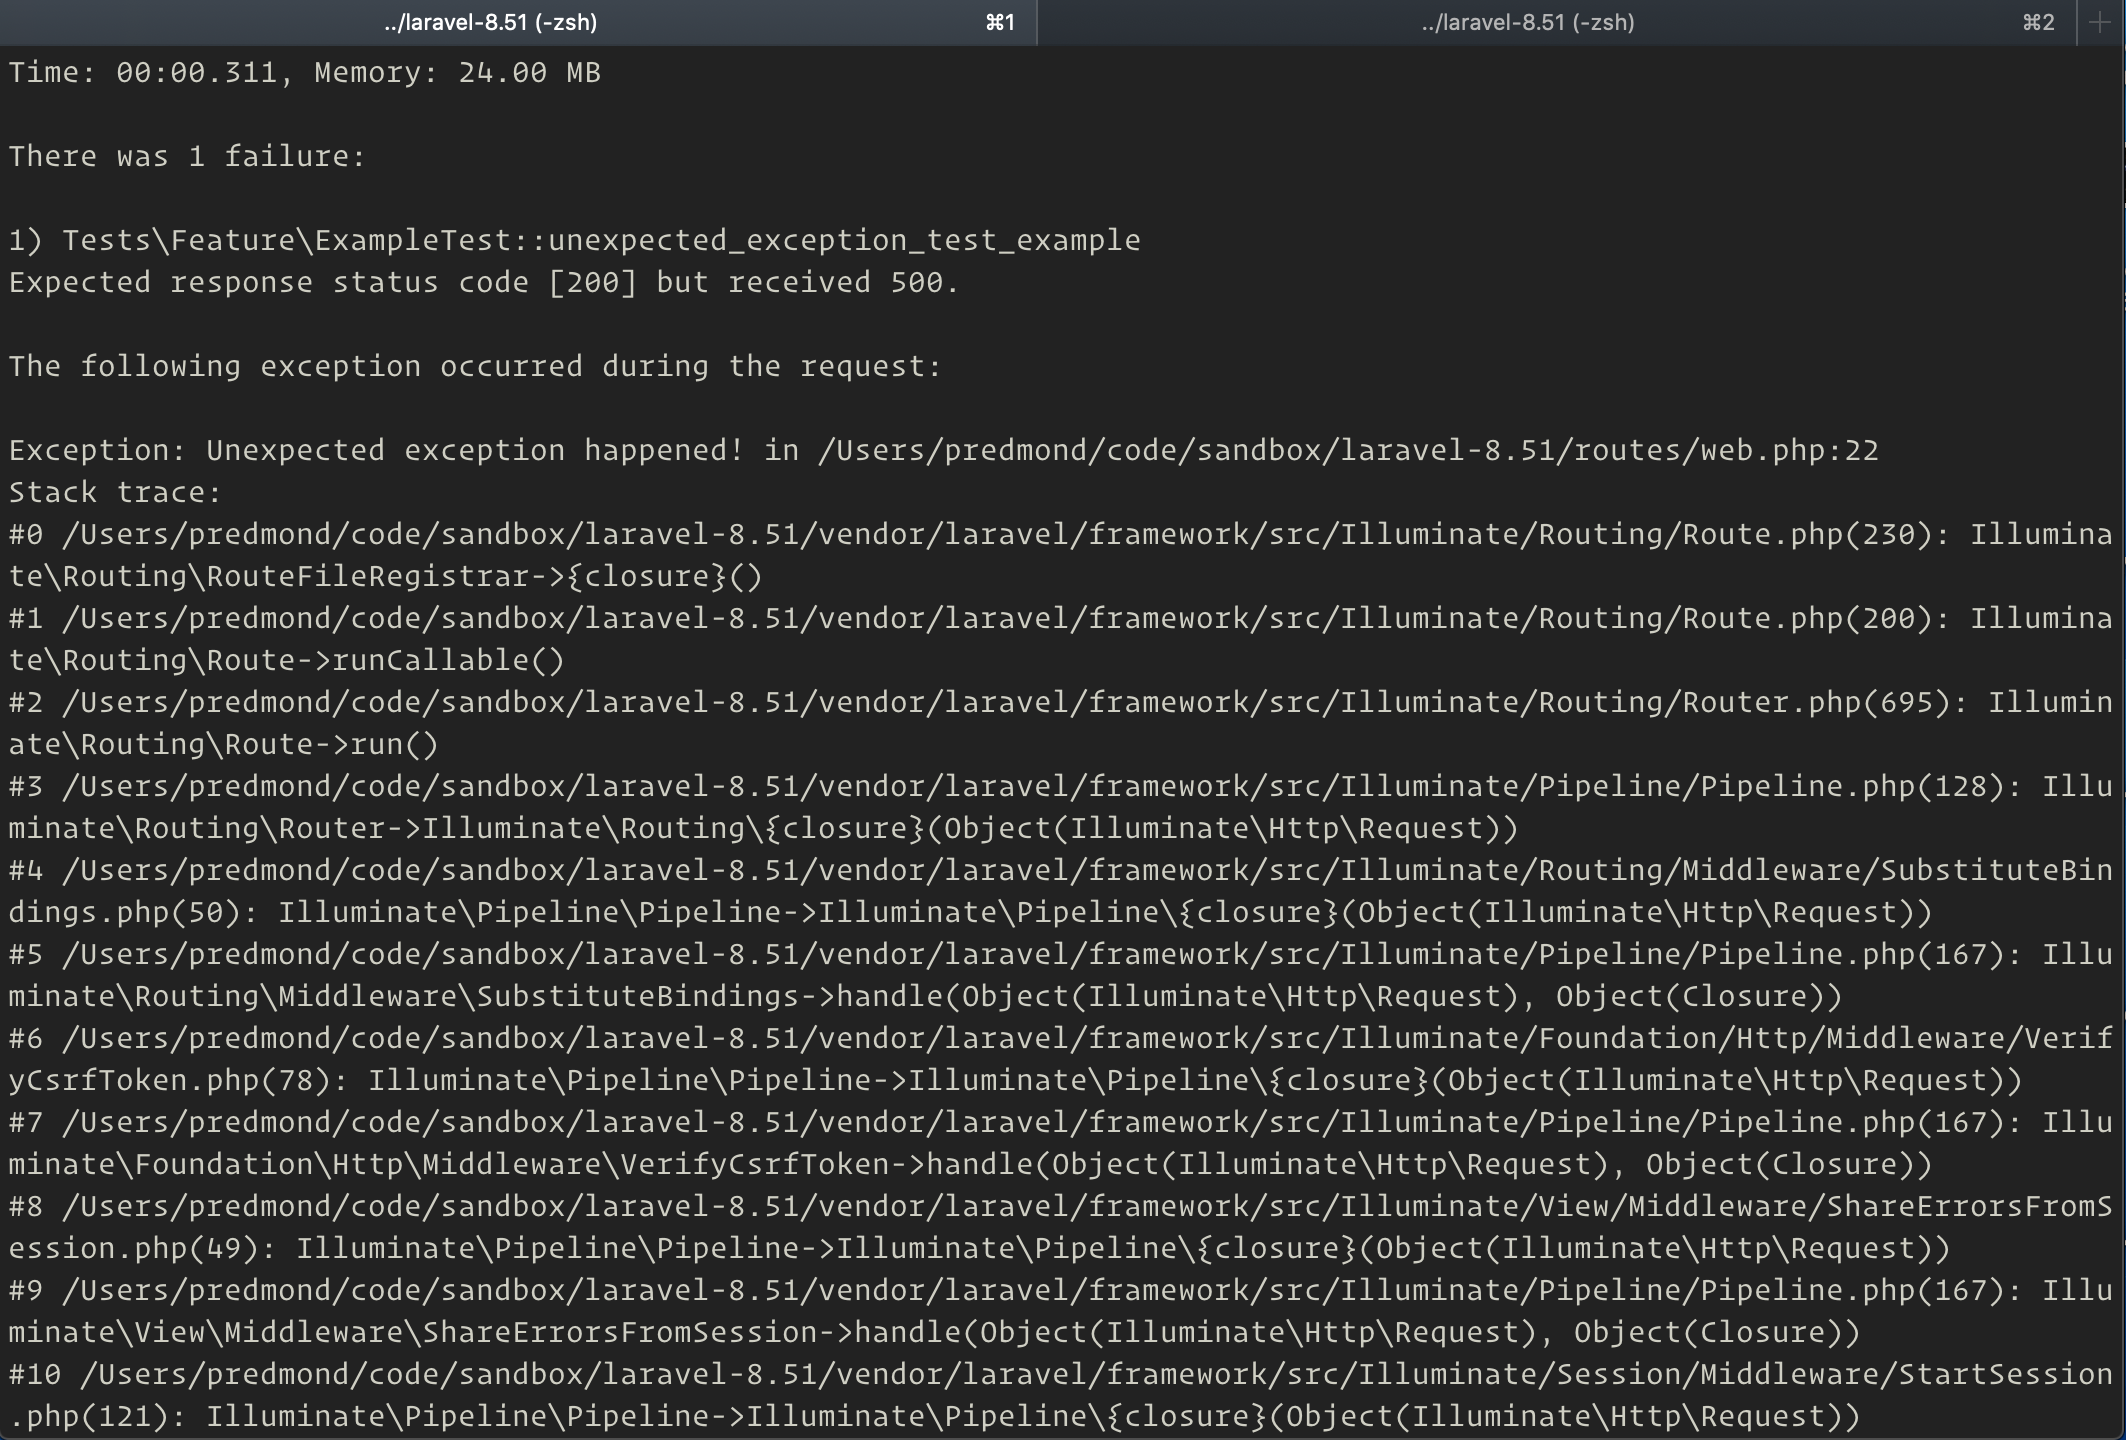Click 'The following exception occurred during the request:'

475,367
